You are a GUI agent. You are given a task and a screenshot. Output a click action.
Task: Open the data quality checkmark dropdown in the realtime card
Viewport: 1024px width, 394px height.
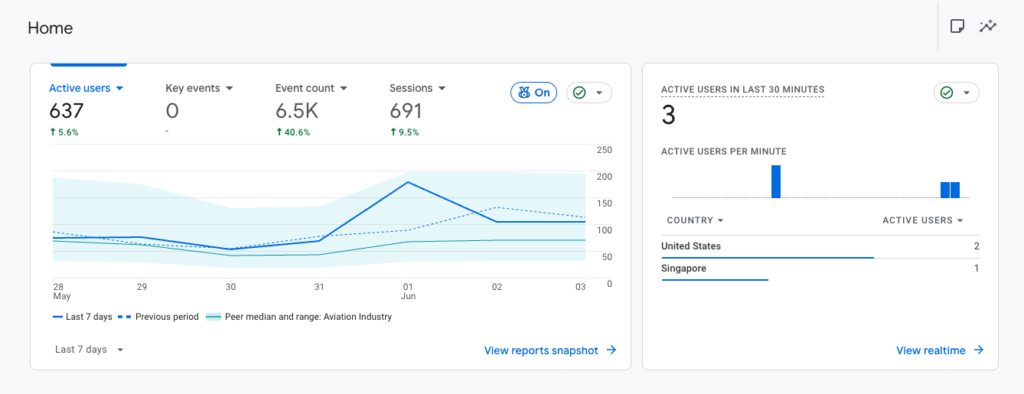point(957,93)
